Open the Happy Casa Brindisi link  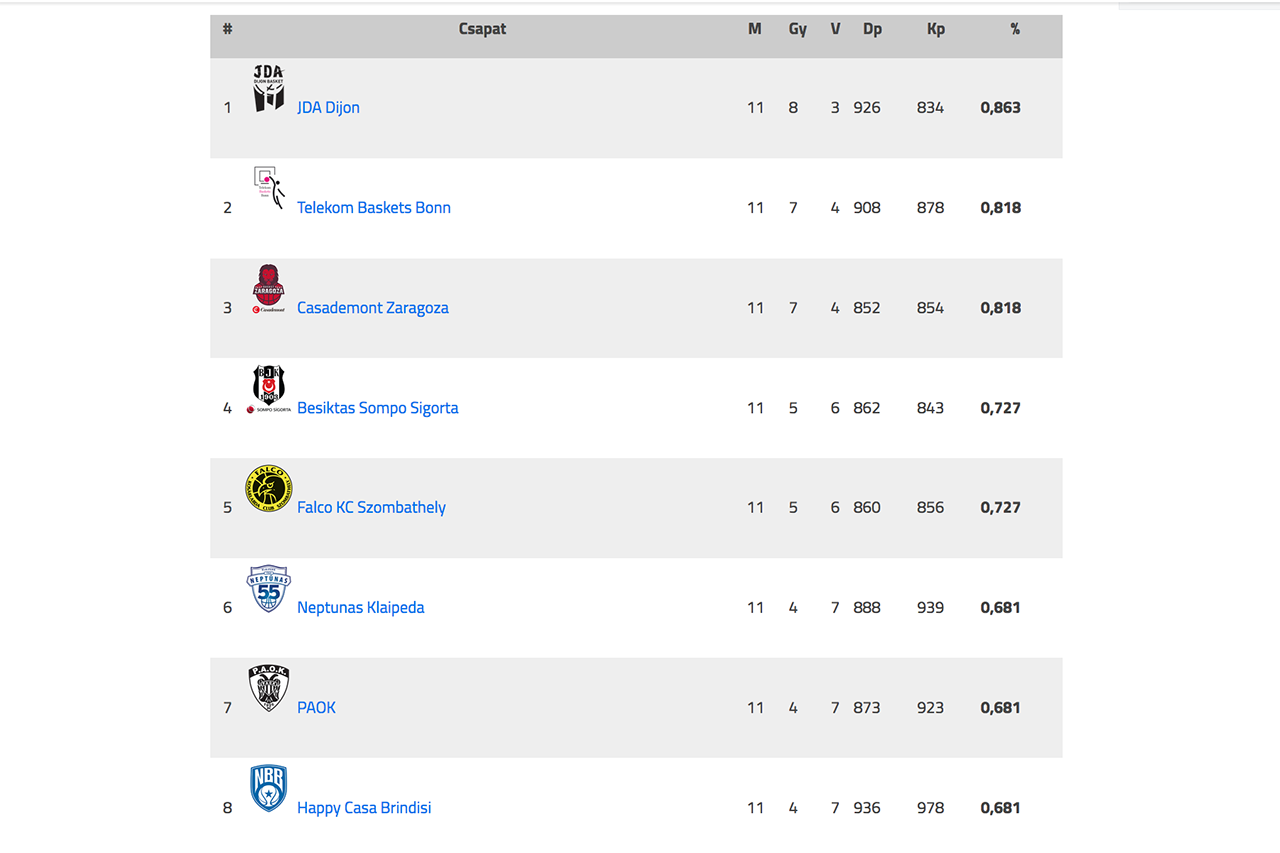(x=364, y=808)
